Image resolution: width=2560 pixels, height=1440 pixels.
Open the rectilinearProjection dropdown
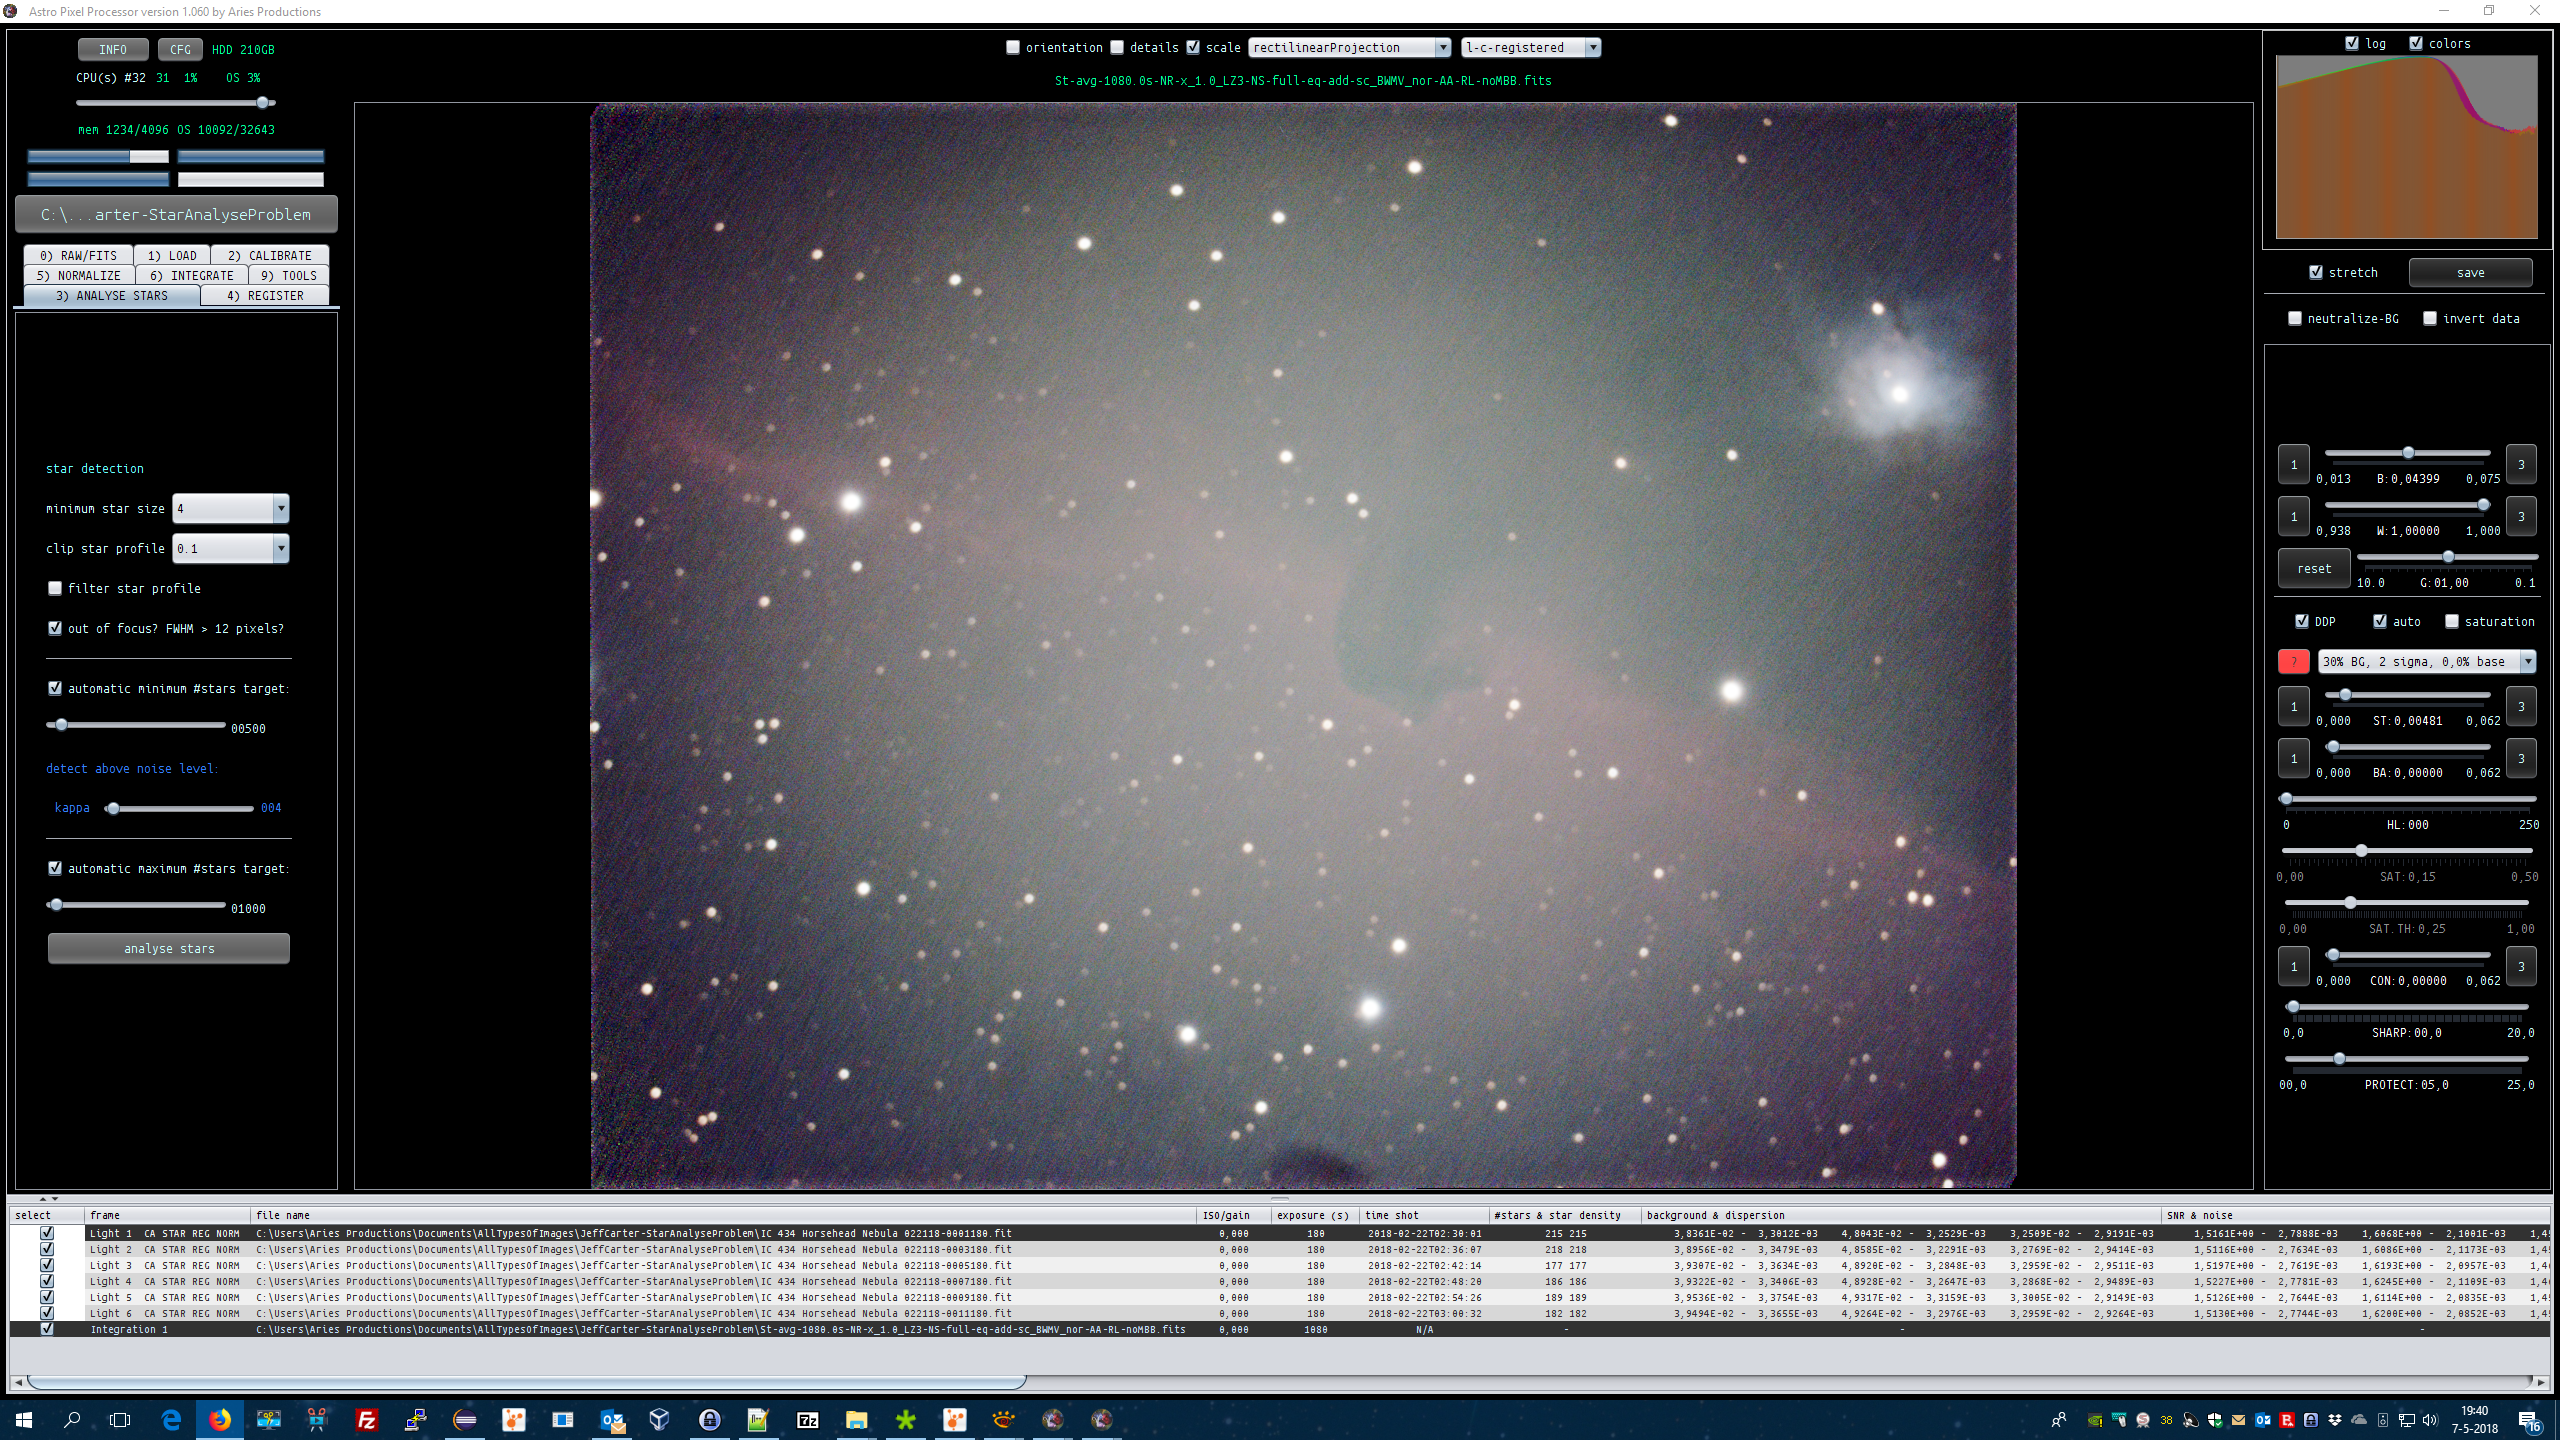pos(1442,47)
